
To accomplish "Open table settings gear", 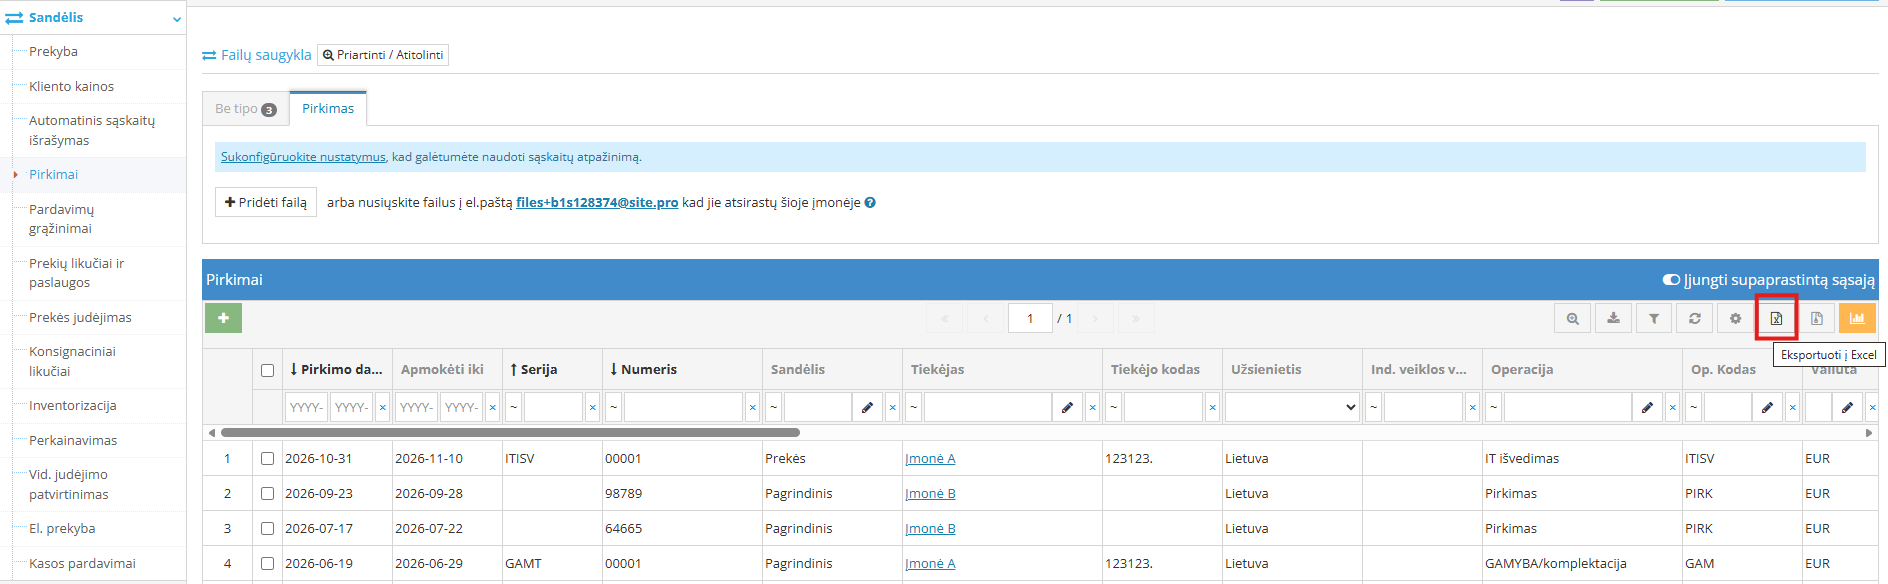I will coord(1735,318).
